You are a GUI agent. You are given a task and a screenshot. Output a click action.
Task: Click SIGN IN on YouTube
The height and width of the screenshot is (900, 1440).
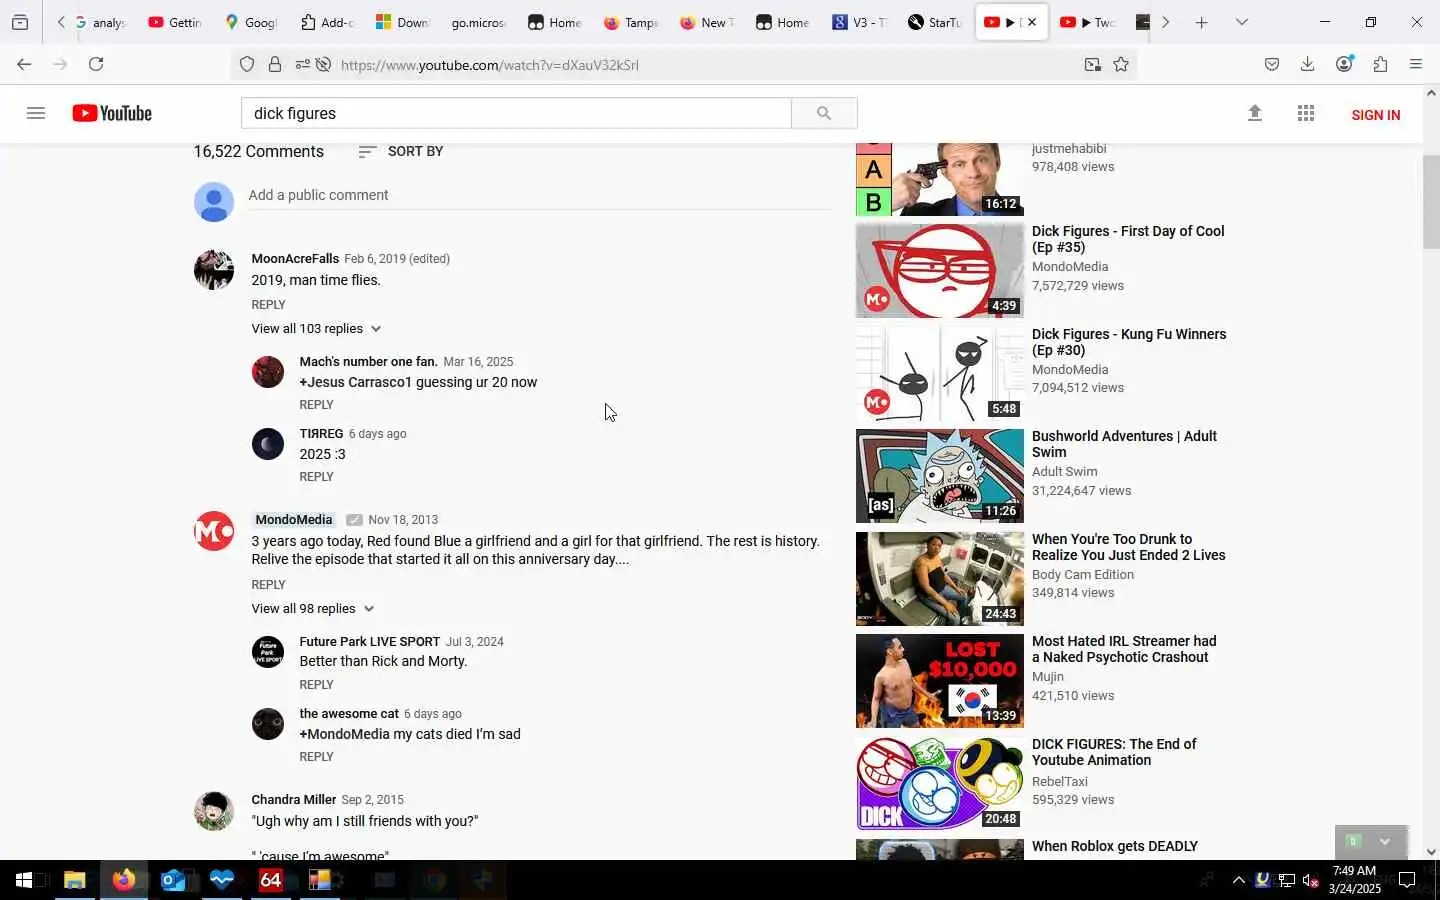1375,114
